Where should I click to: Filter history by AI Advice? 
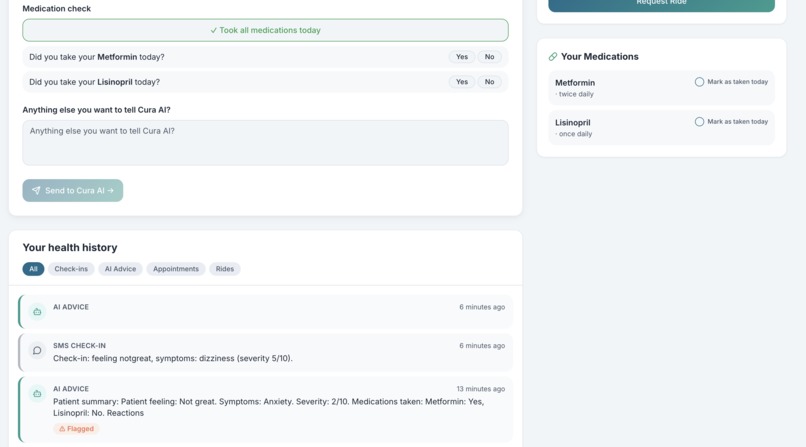120,269
